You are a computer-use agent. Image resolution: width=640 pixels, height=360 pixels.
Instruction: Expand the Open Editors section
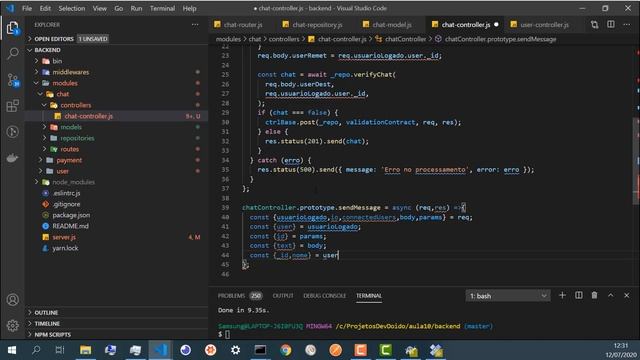coord(117,39)
